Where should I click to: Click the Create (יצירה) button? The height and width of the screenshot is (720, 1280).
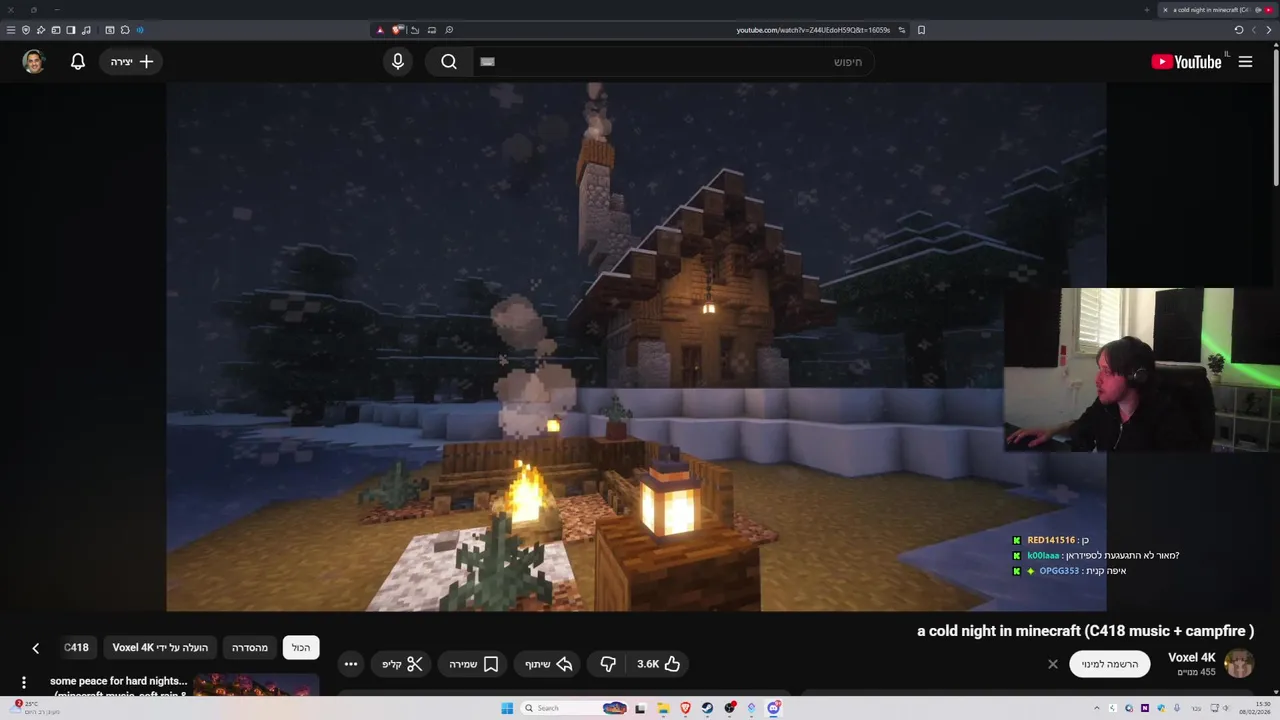point(131,62)
